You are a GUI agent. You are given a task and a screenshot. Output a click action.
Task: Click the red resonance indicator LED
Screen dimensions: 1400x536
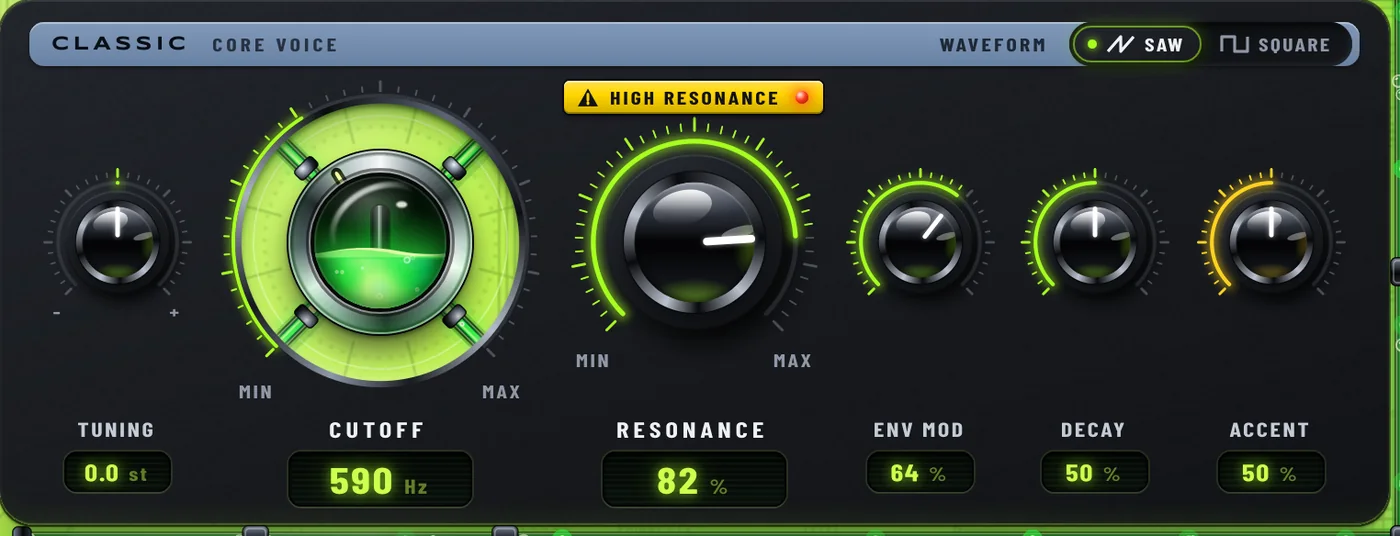point(801,98)
